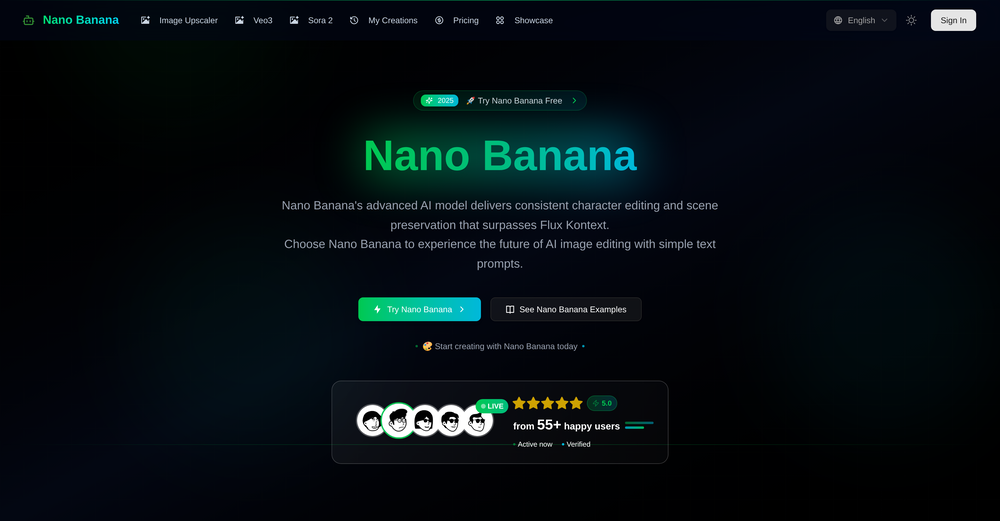Open the My Creations menu item
This screenshot has width=1000, height=521.
tap(383, 20)
